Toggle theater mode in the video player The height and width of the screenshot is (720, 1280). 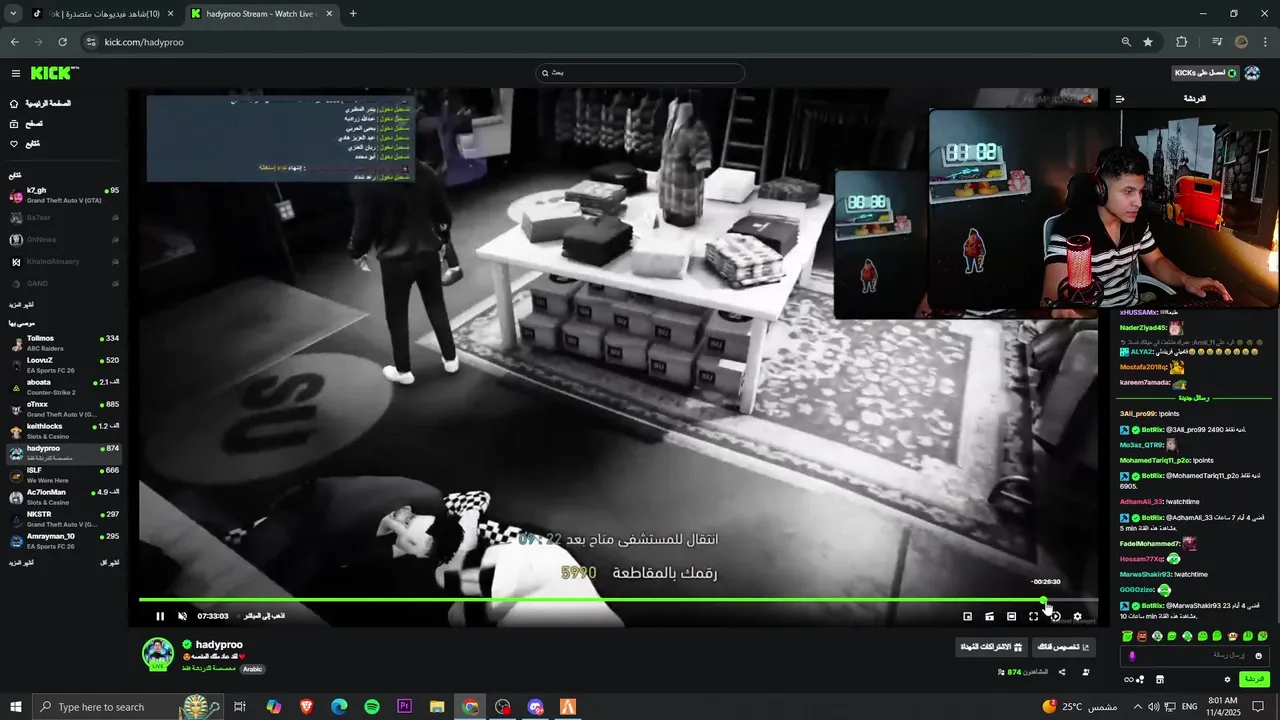click(x=1011, y=616)
